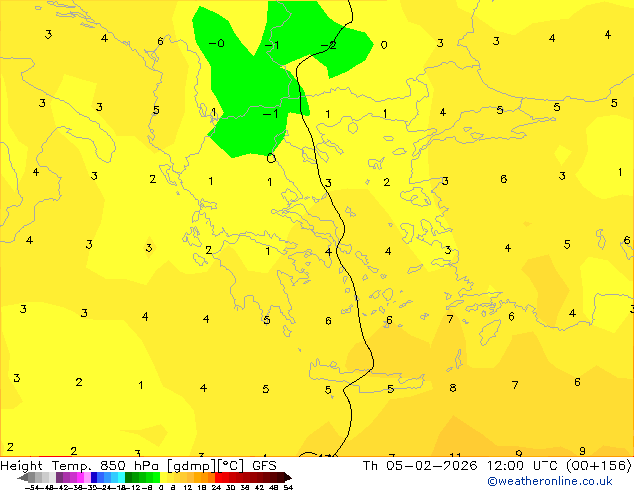Select the magenta swatch in the color scale
Screen dimensions: 634x490
click(80, 477)
